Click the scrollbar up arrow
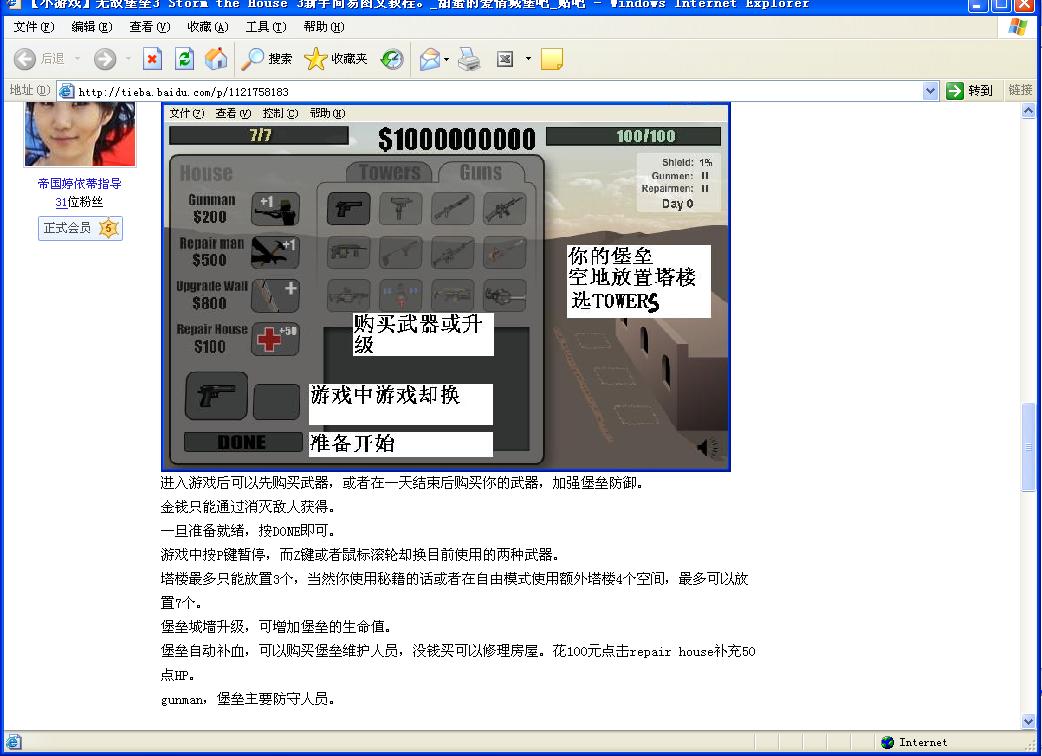The image size is (1042, 756). click(x=1028, y=110)
